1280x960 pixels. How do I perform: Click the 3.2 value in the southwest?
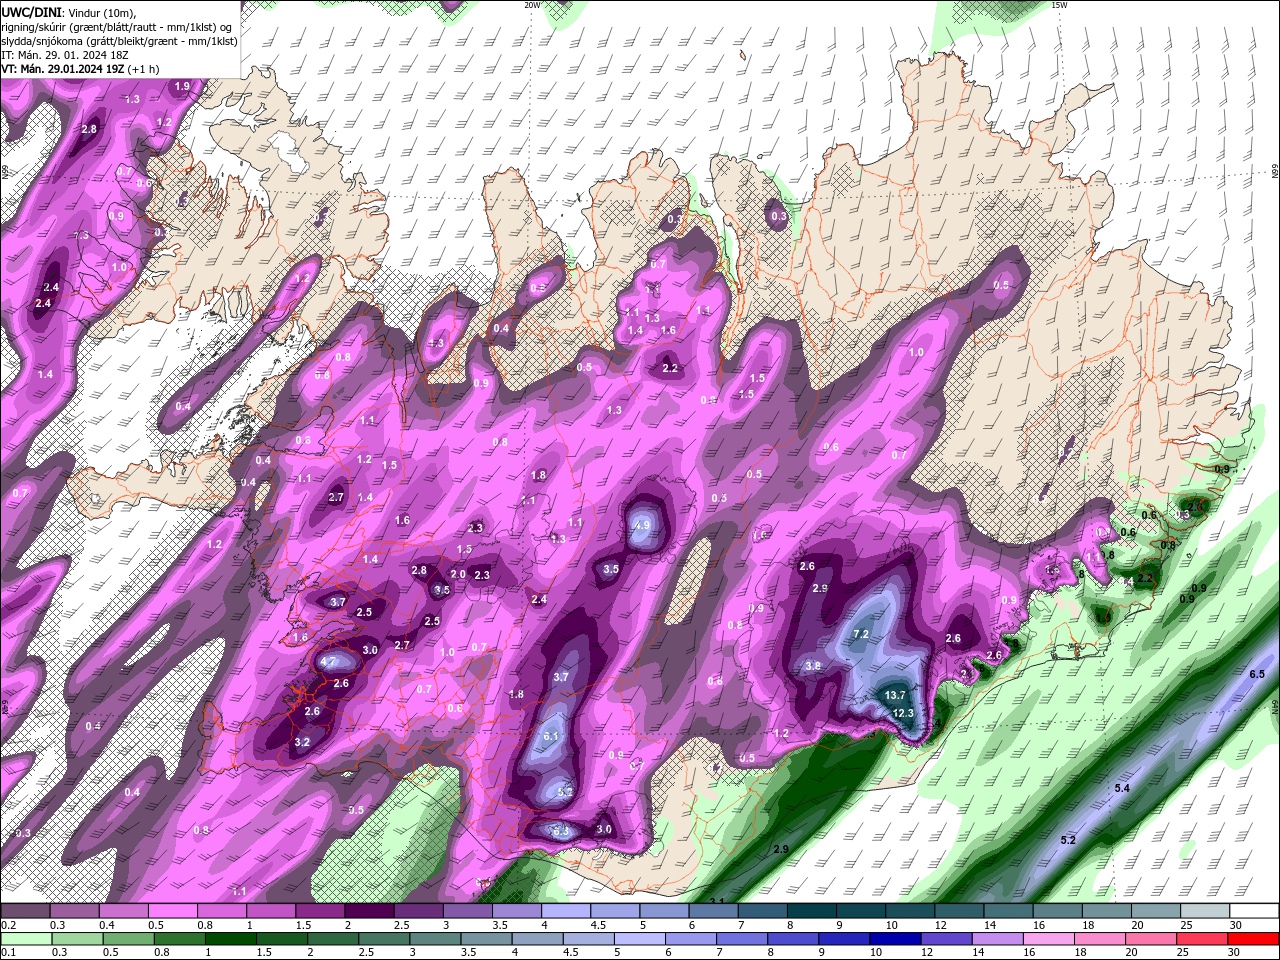click(303, 741)
